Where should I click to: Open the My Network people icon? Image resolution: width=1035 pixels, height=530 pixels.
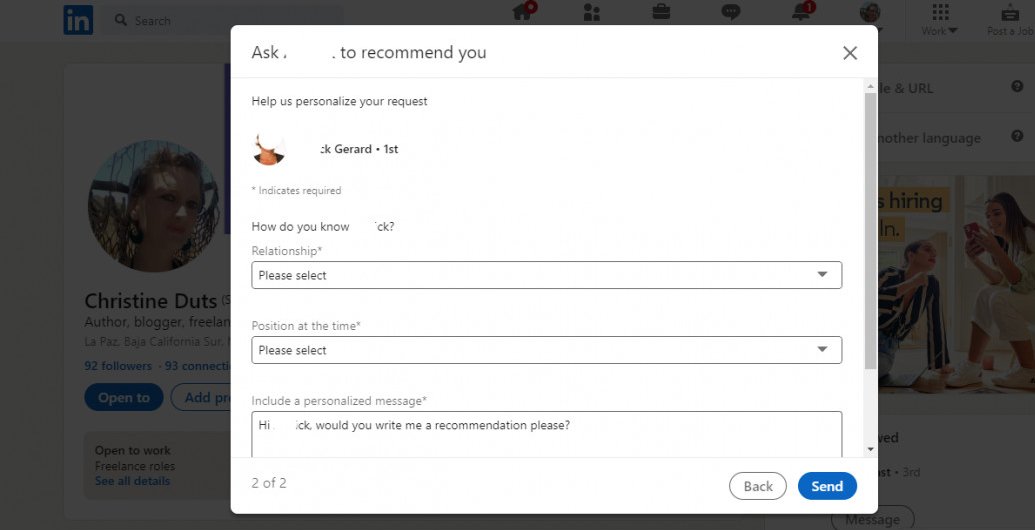click(591, 12)
